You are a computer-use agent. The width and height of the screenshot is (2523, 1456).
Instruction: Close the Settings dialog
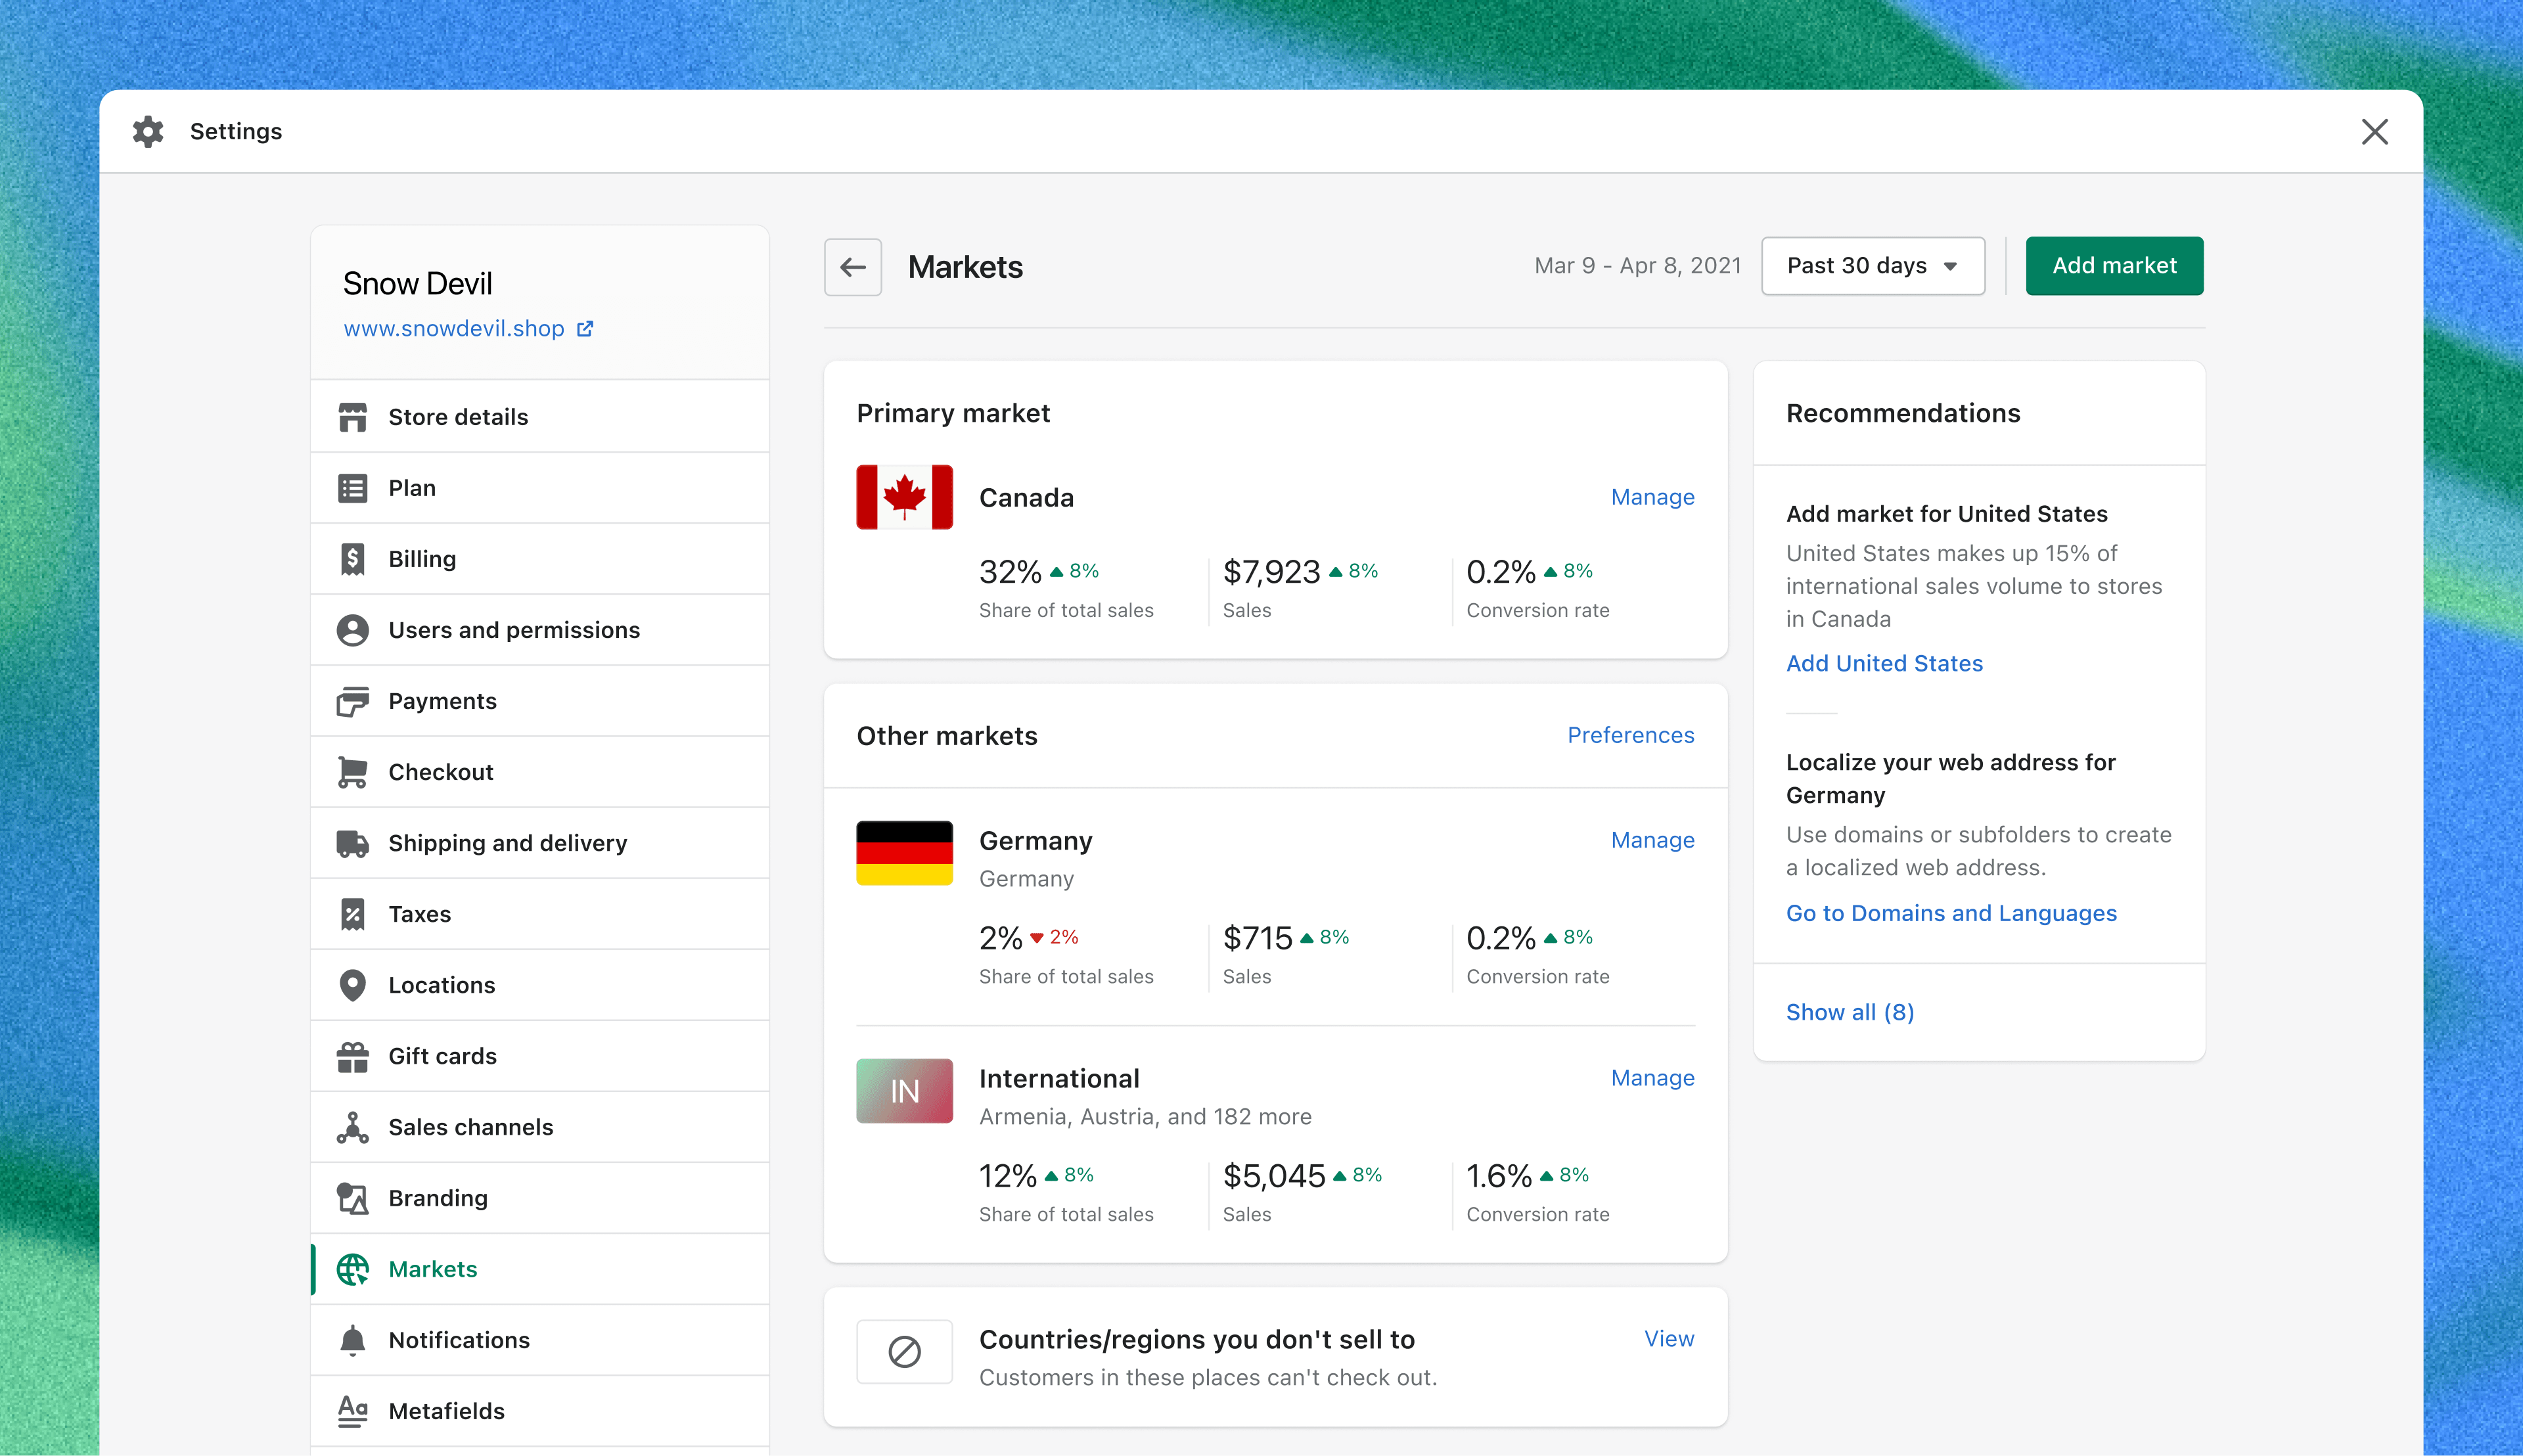coord(2375,131)
